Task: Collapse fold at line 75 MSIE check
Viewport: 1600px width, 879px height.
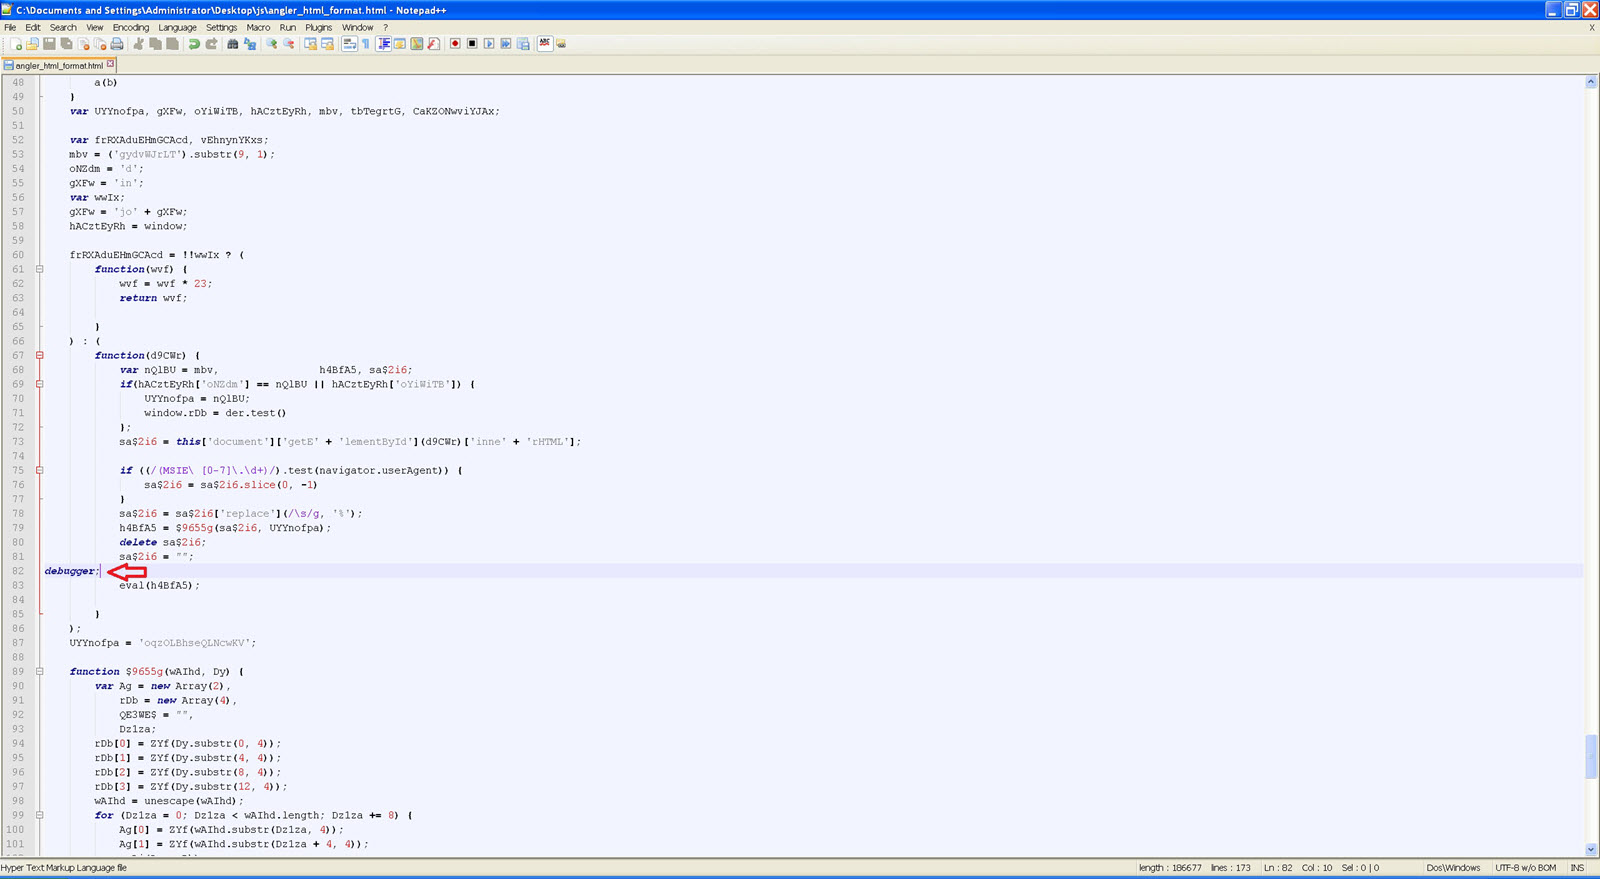Action: (x=40, y=470)
